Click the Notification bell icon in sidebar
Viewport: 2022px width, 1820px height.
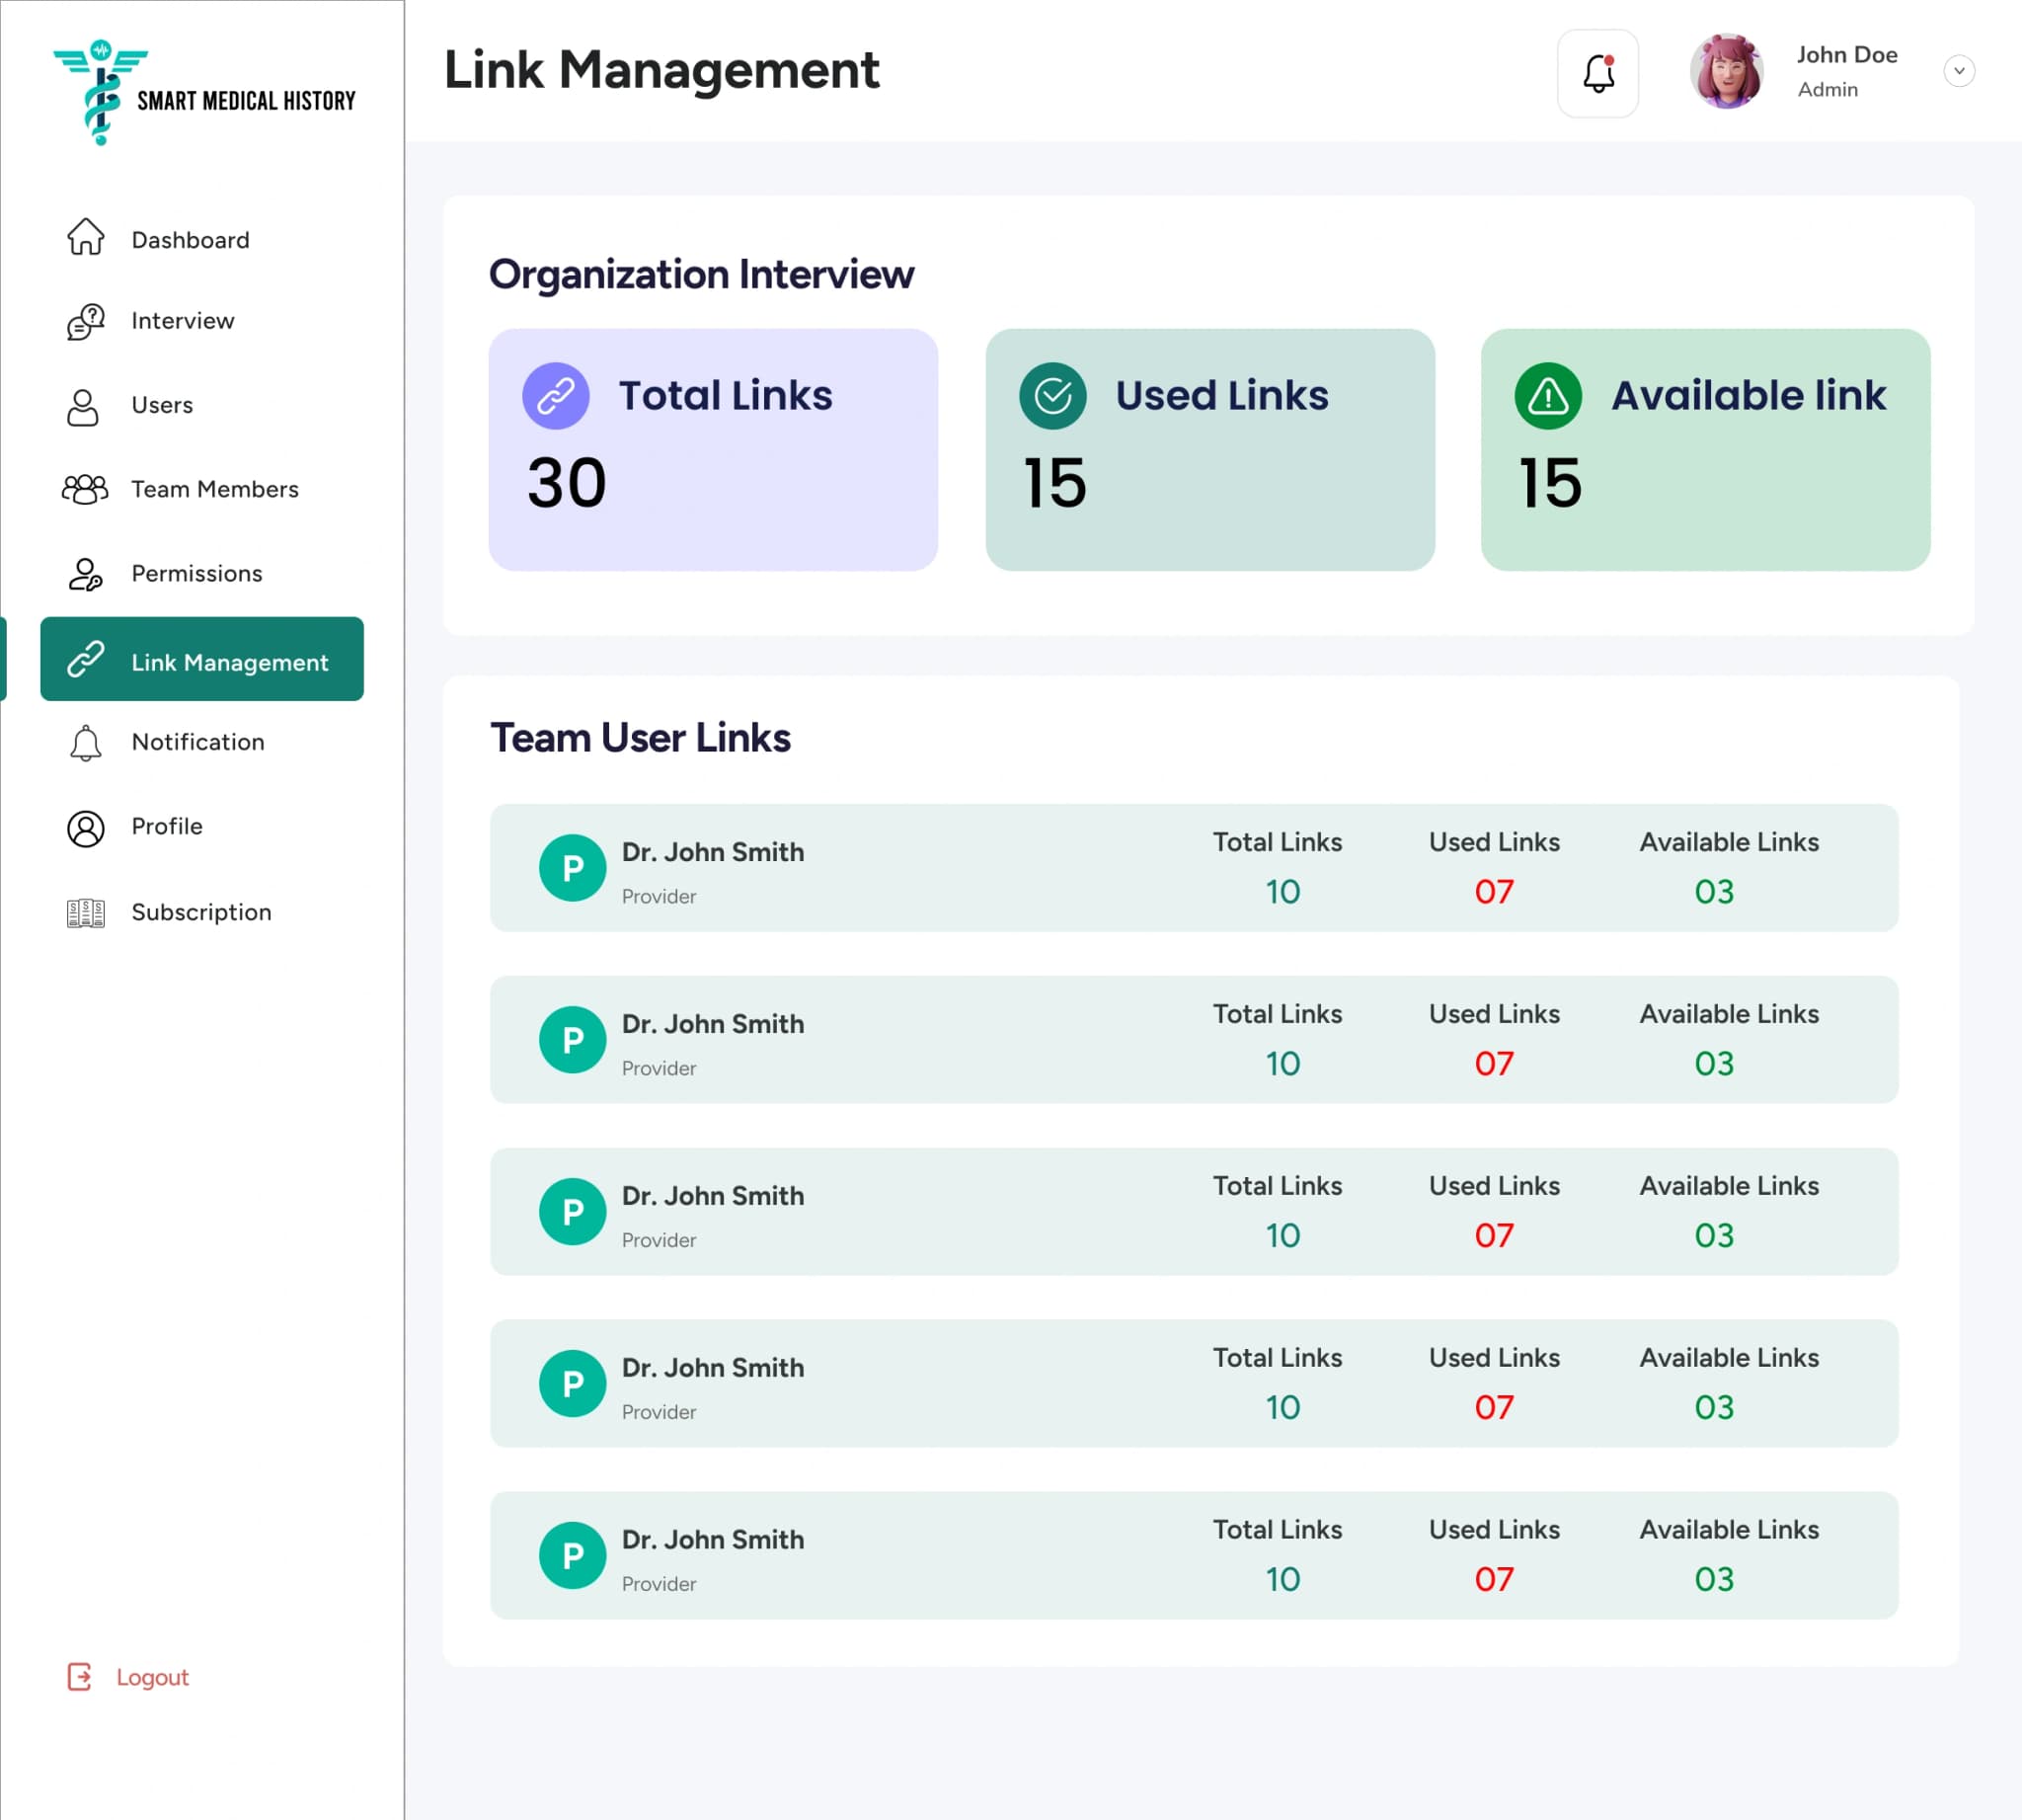[x=85, y=744]
